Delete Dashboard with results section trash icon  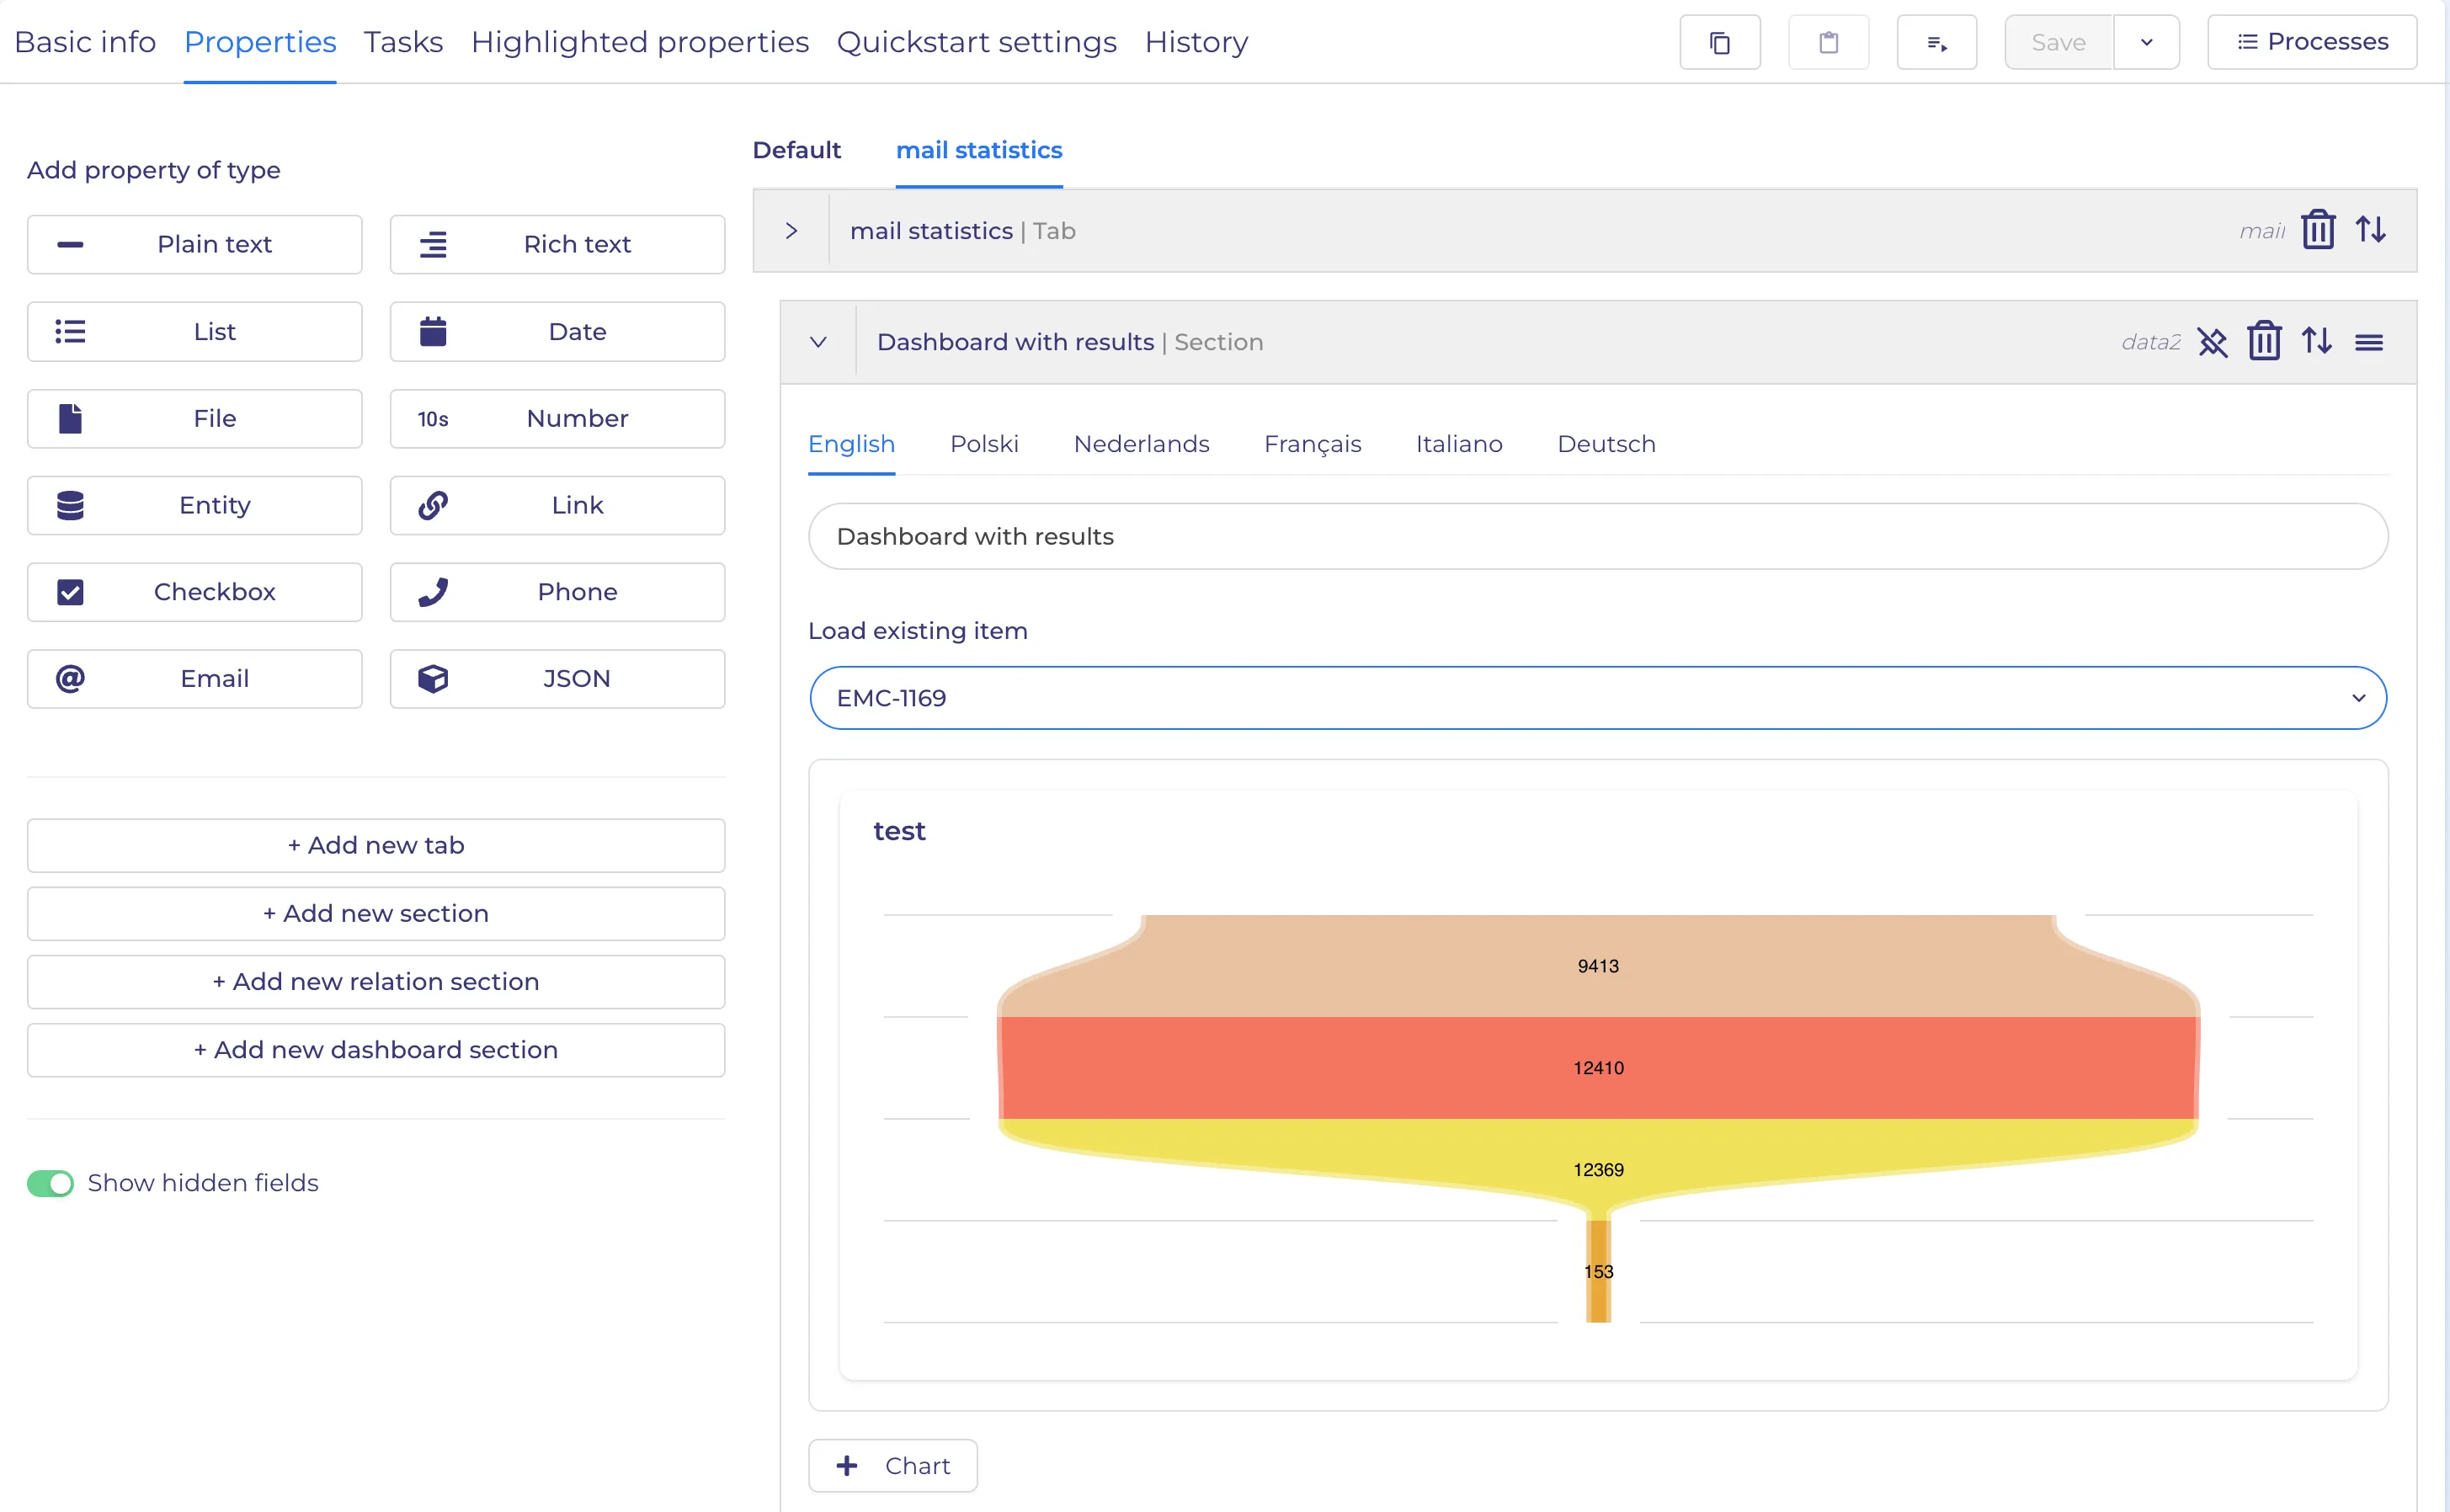2264,342
